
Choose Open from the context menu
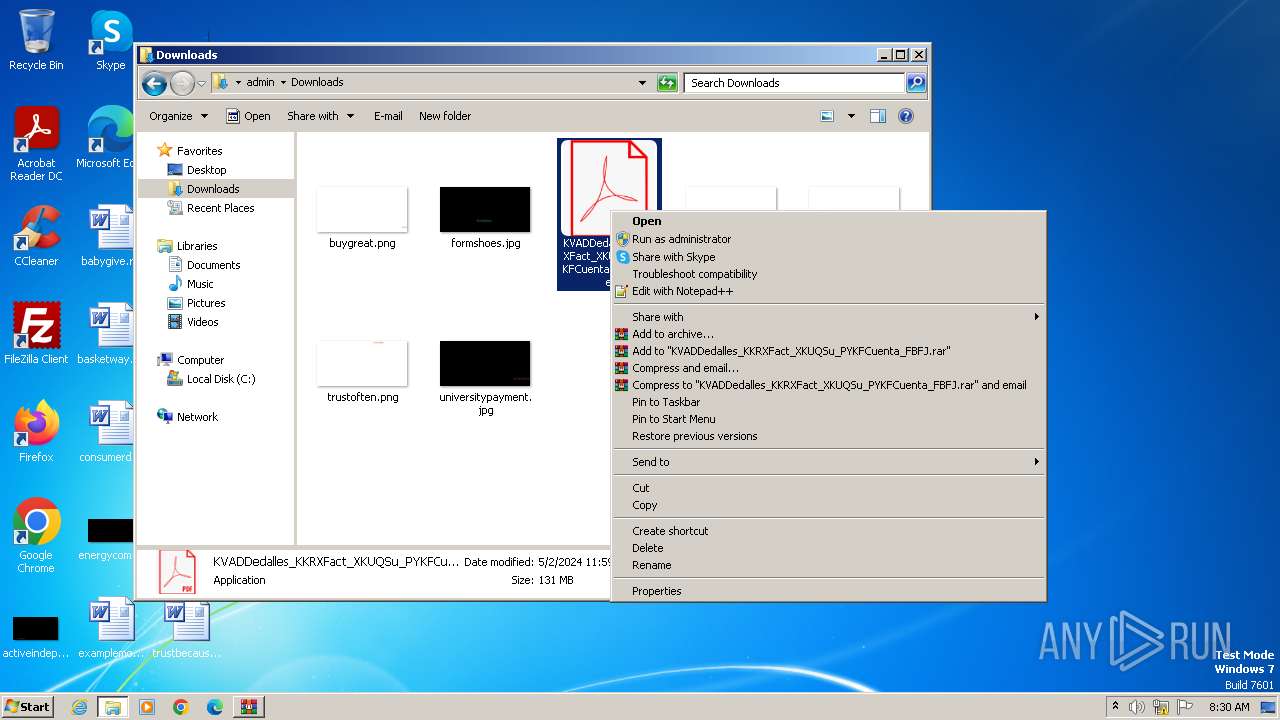click(828, 221)
